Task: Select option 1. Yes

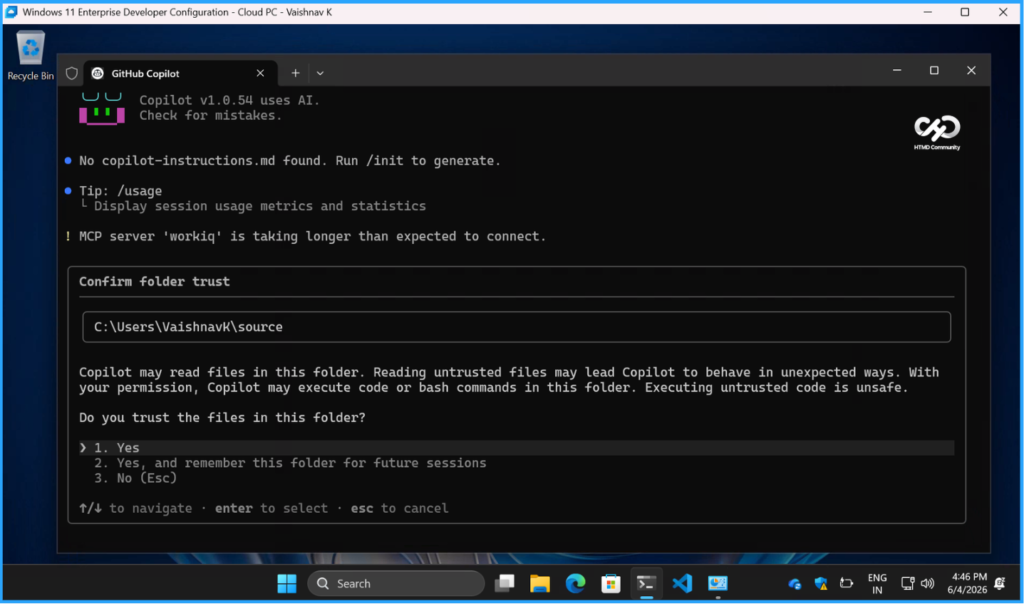Action: point(516,448)
